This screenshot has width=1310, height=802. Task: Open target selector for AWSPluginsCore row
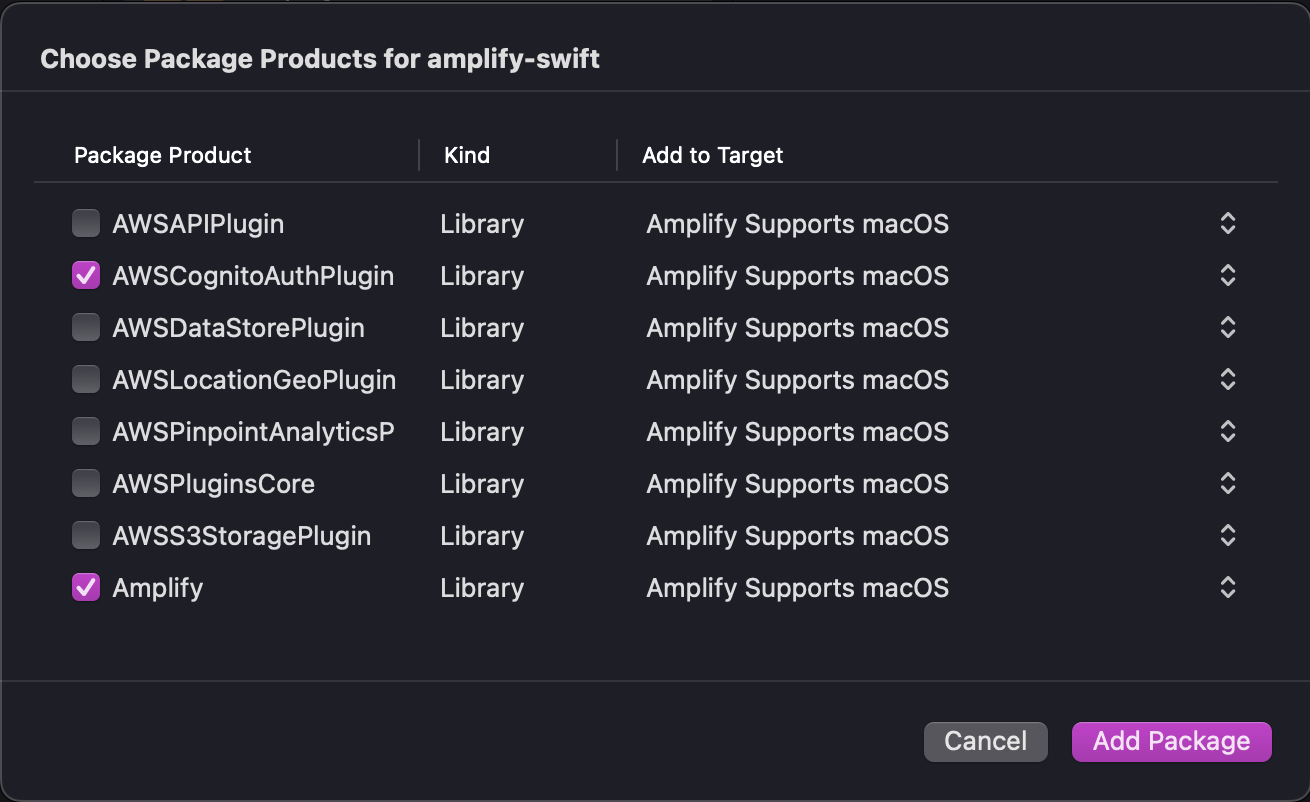pyautogui.click(x=1228, y=484)
